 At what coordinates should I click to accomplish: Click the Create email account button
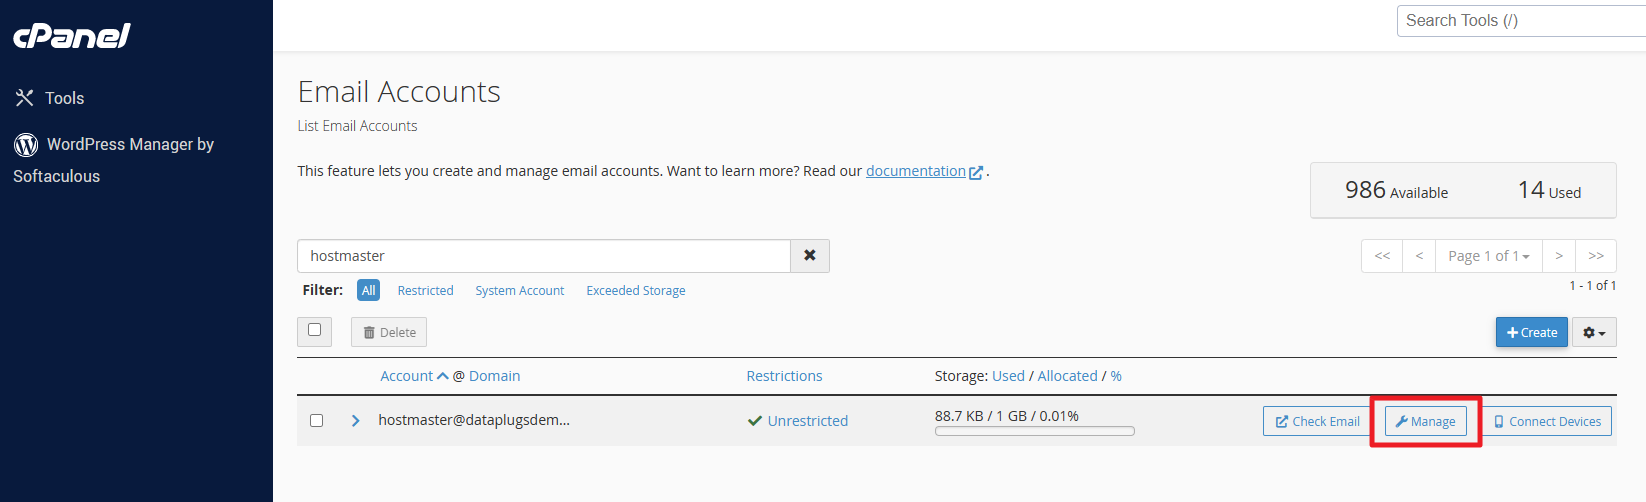point(1531,332)
